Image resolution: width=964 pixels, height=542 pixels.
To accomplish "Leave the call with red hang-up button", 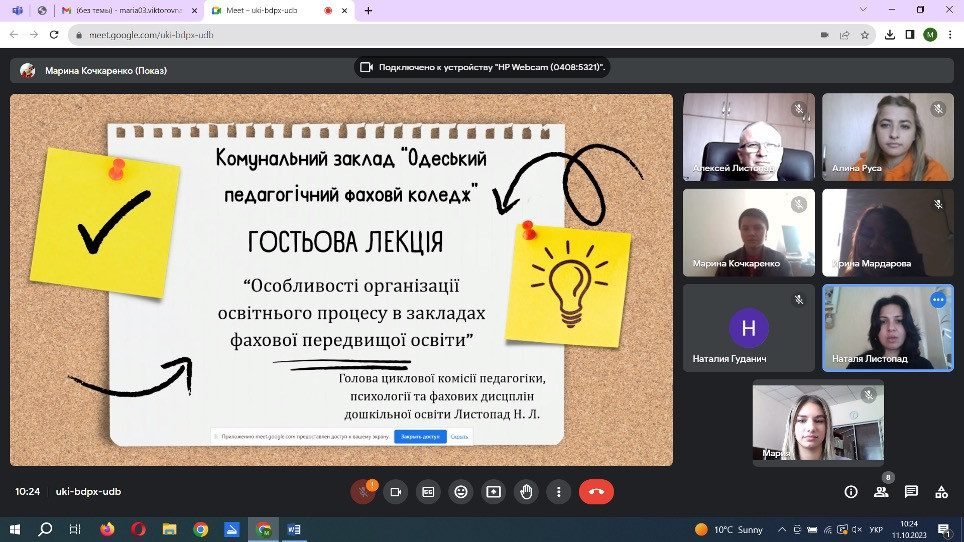I will 596,492.
